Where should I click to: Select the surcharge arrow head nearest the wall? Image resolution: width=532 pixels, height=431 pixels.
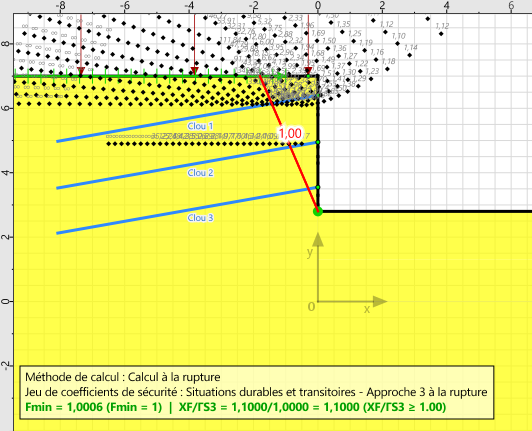pyautogui.click(x=308, y=71)
